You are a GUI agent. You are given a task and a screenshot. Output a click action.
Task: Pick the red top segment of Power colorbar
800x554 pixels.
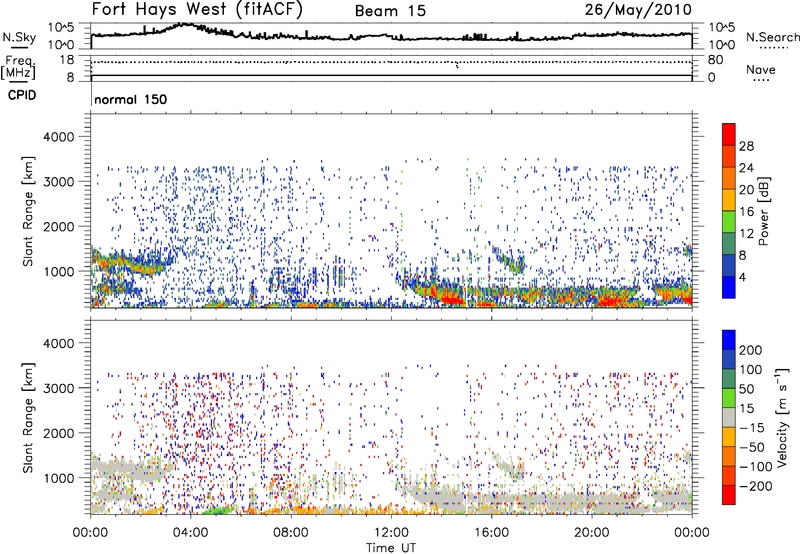click(729, 134)
